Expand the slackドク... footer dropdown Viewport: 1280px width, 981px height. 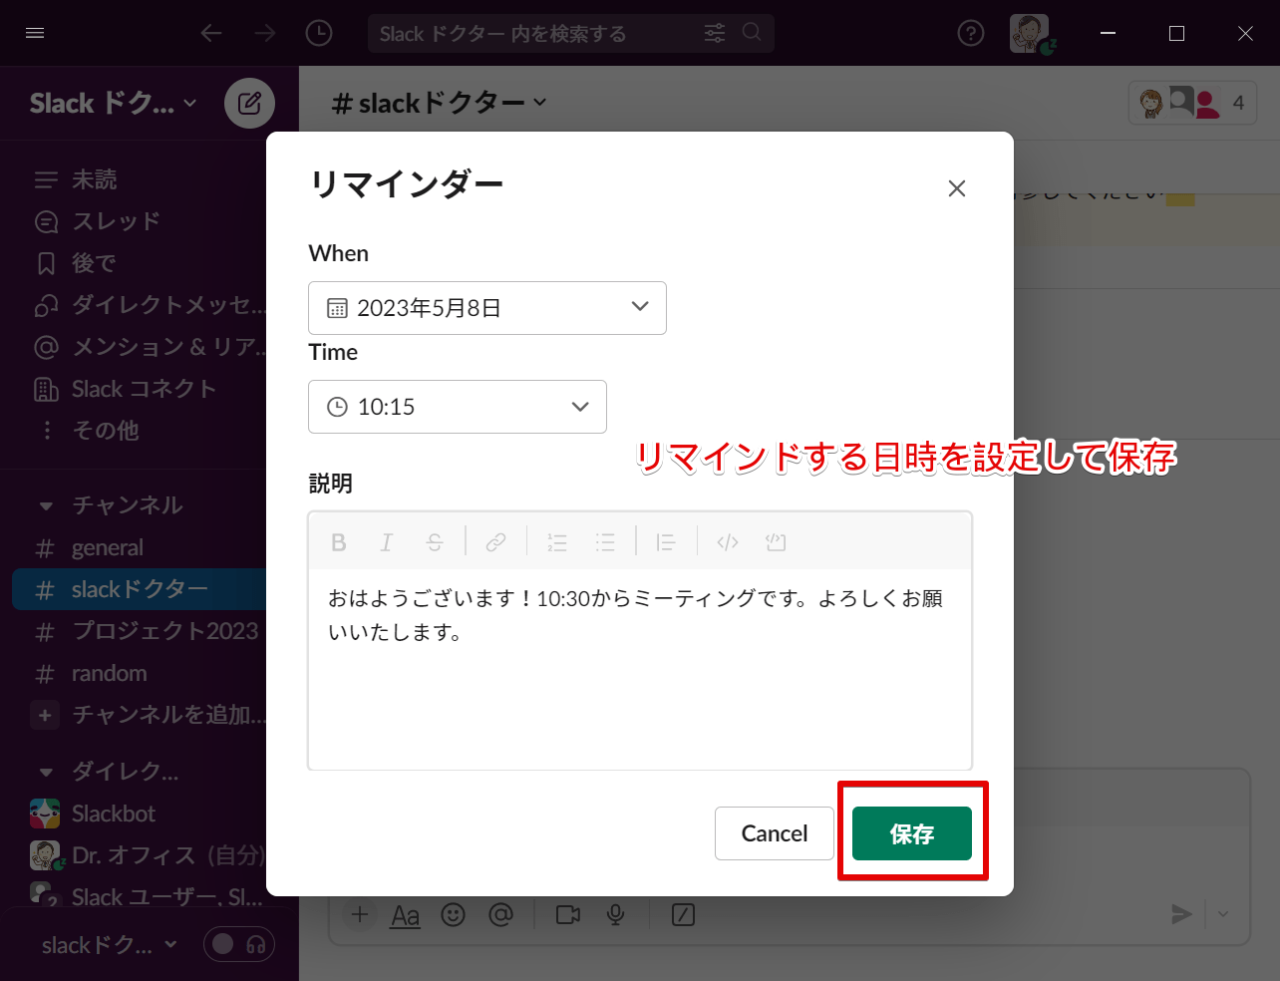click(x=109, y=945)
